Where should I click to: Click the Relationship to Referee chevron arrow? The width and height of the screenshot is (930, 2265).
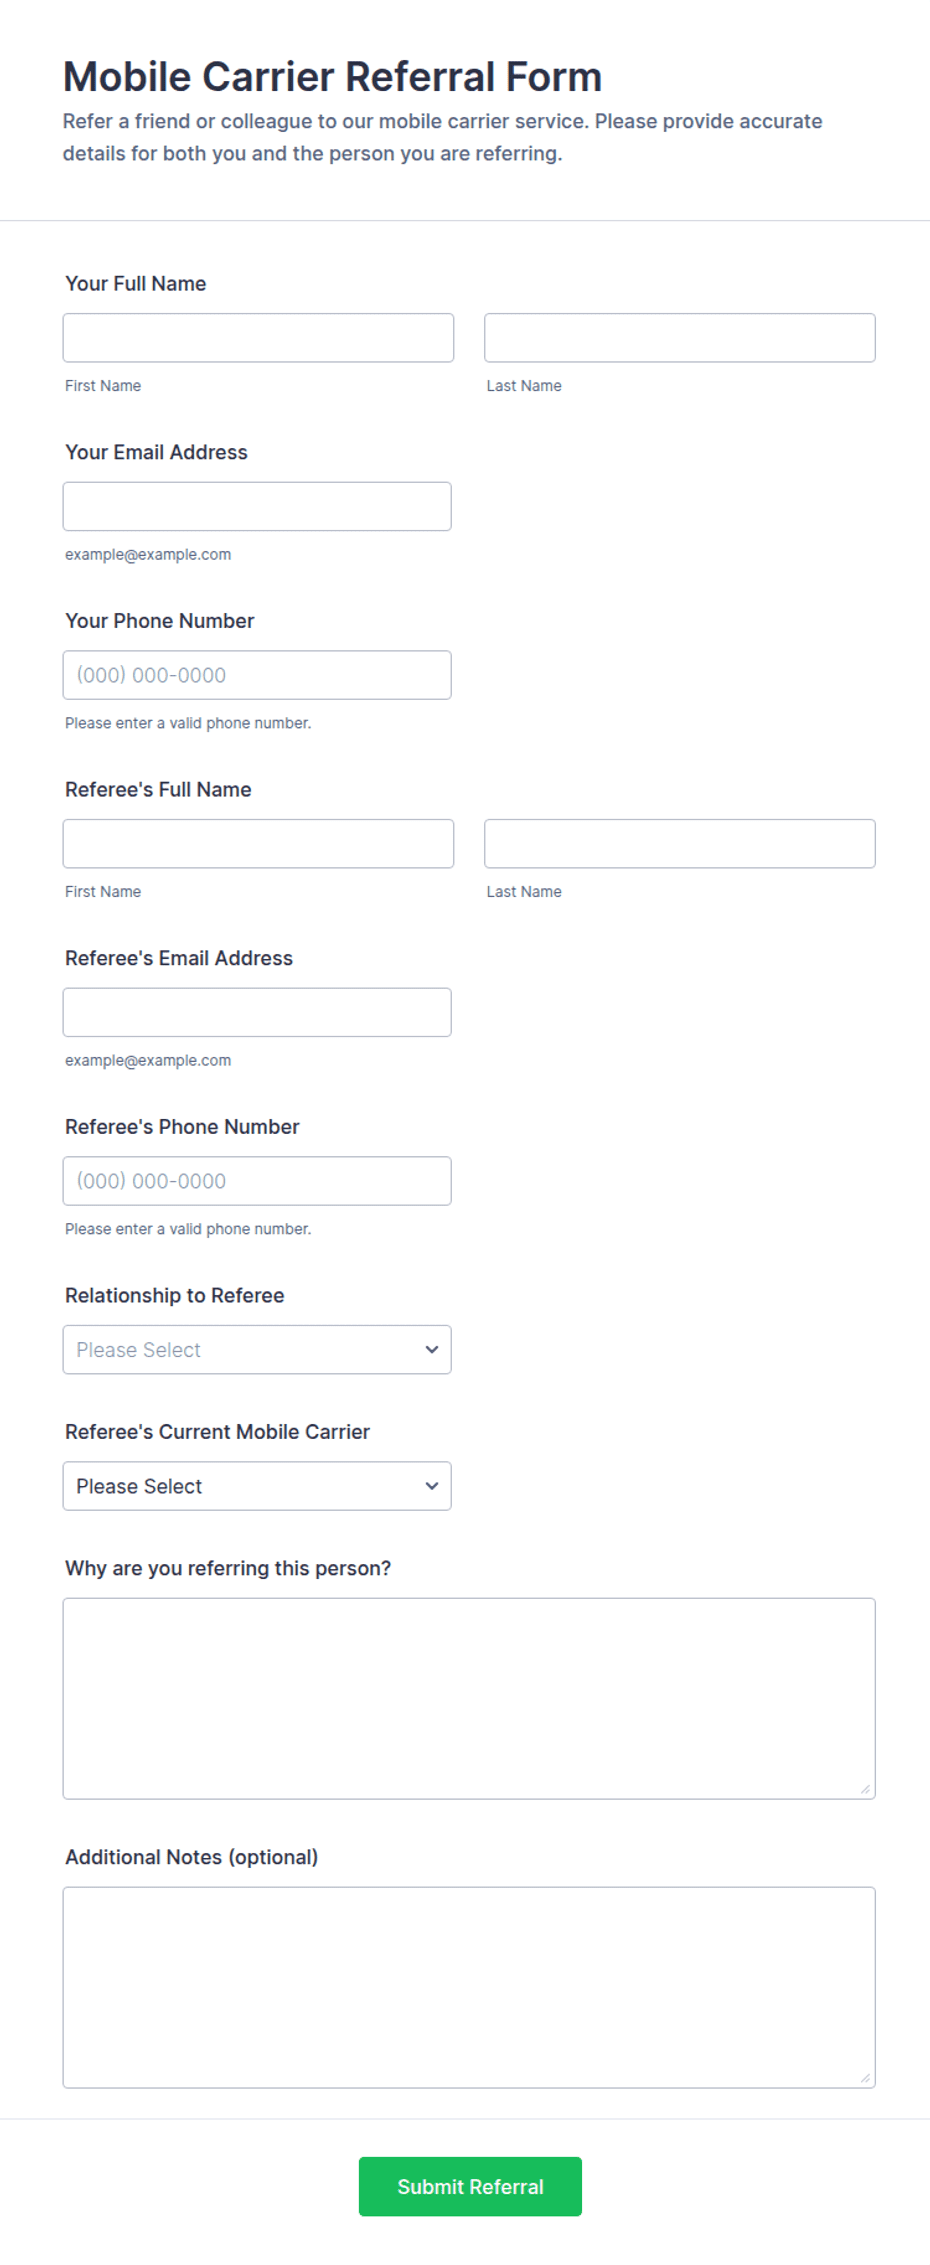(x=432, y=1350)
